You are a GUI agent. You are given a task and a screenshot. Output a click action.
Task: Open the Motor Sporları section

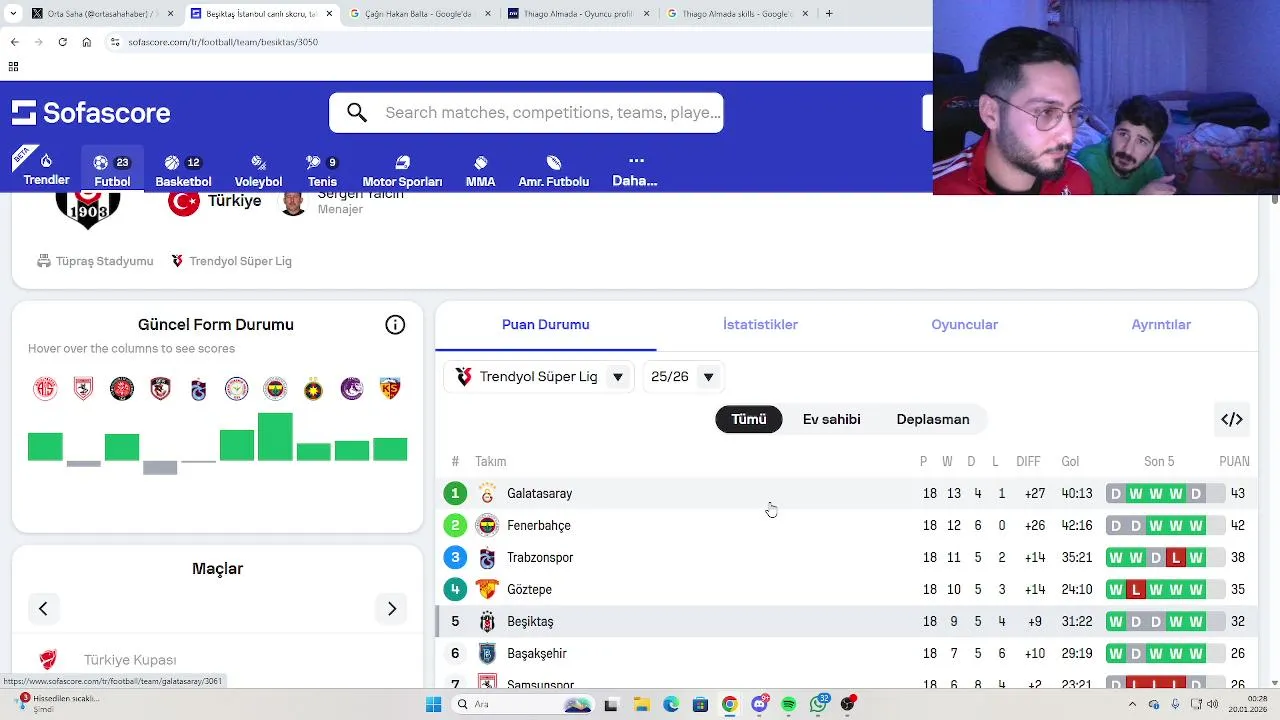coord(402,169)
